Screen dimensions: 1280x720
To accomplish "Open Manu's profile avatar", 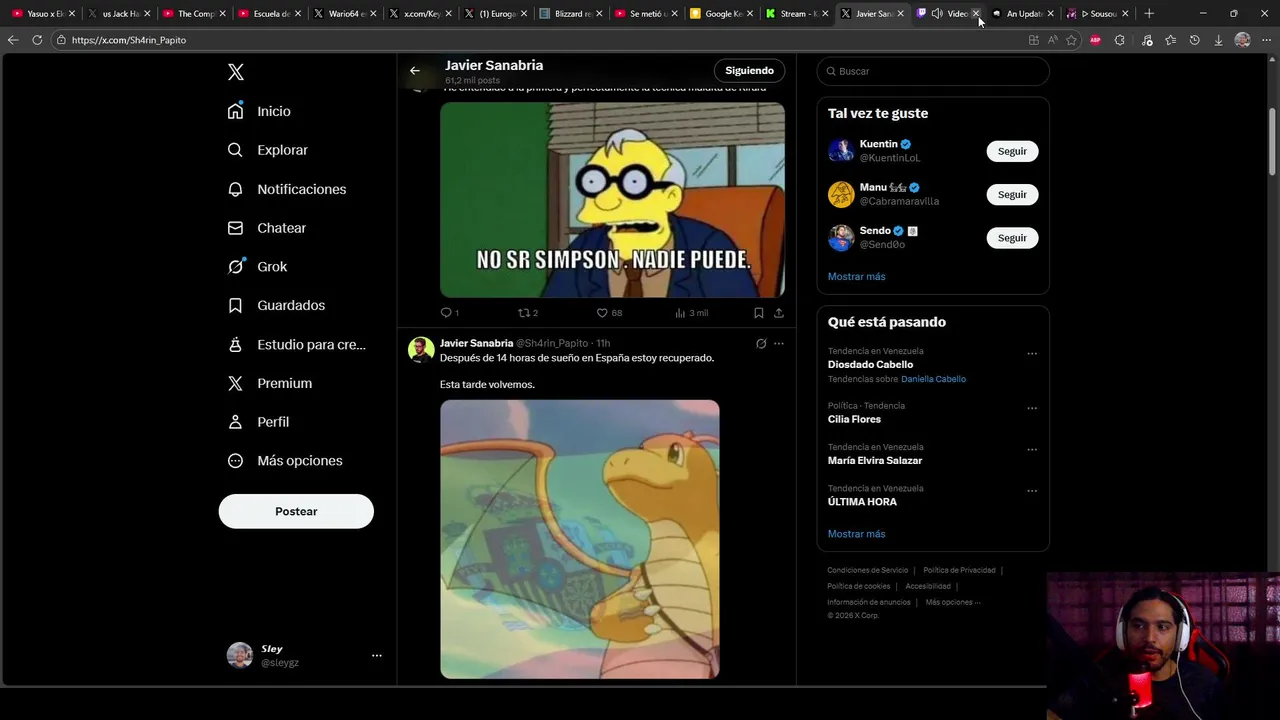I will (841, 194).
